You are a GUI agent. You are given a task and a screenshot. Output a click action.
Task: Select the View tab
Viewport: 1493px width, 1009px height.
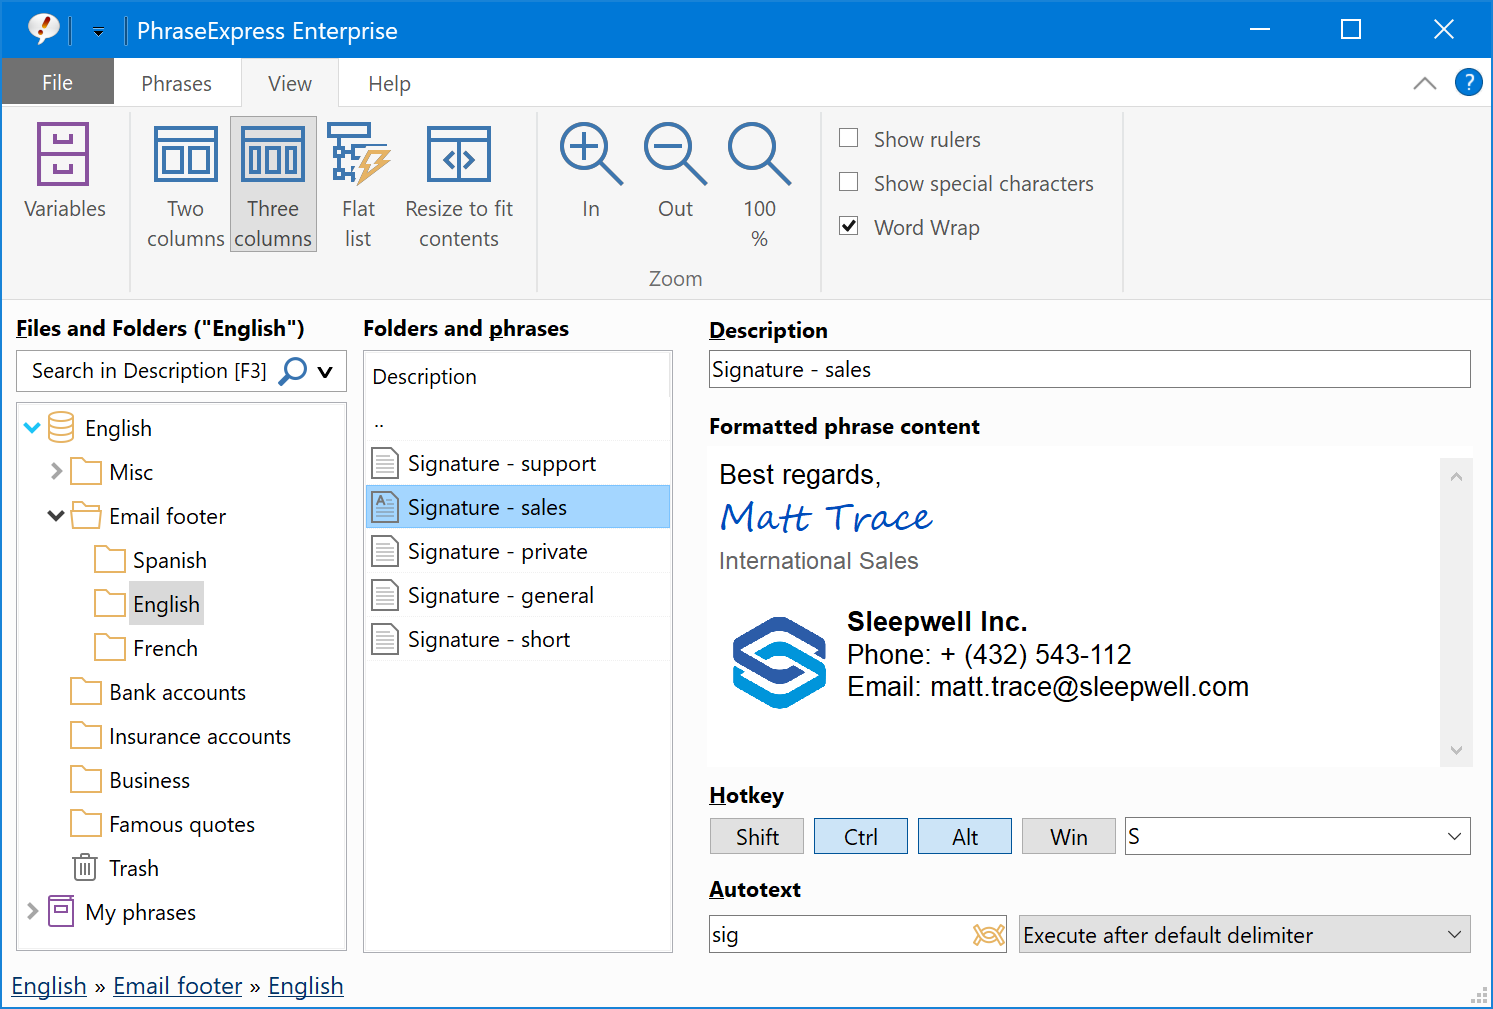[290, 83]
